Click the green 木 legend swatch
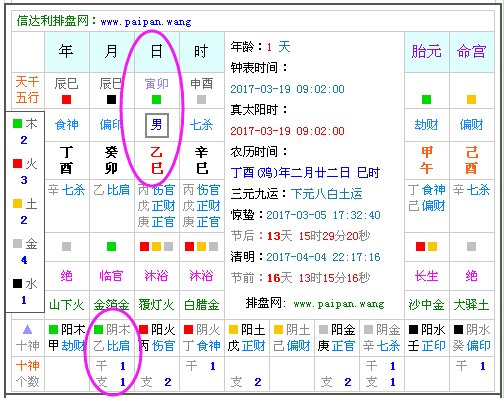This screenshot has height=398, width=504. pos(17,123)
